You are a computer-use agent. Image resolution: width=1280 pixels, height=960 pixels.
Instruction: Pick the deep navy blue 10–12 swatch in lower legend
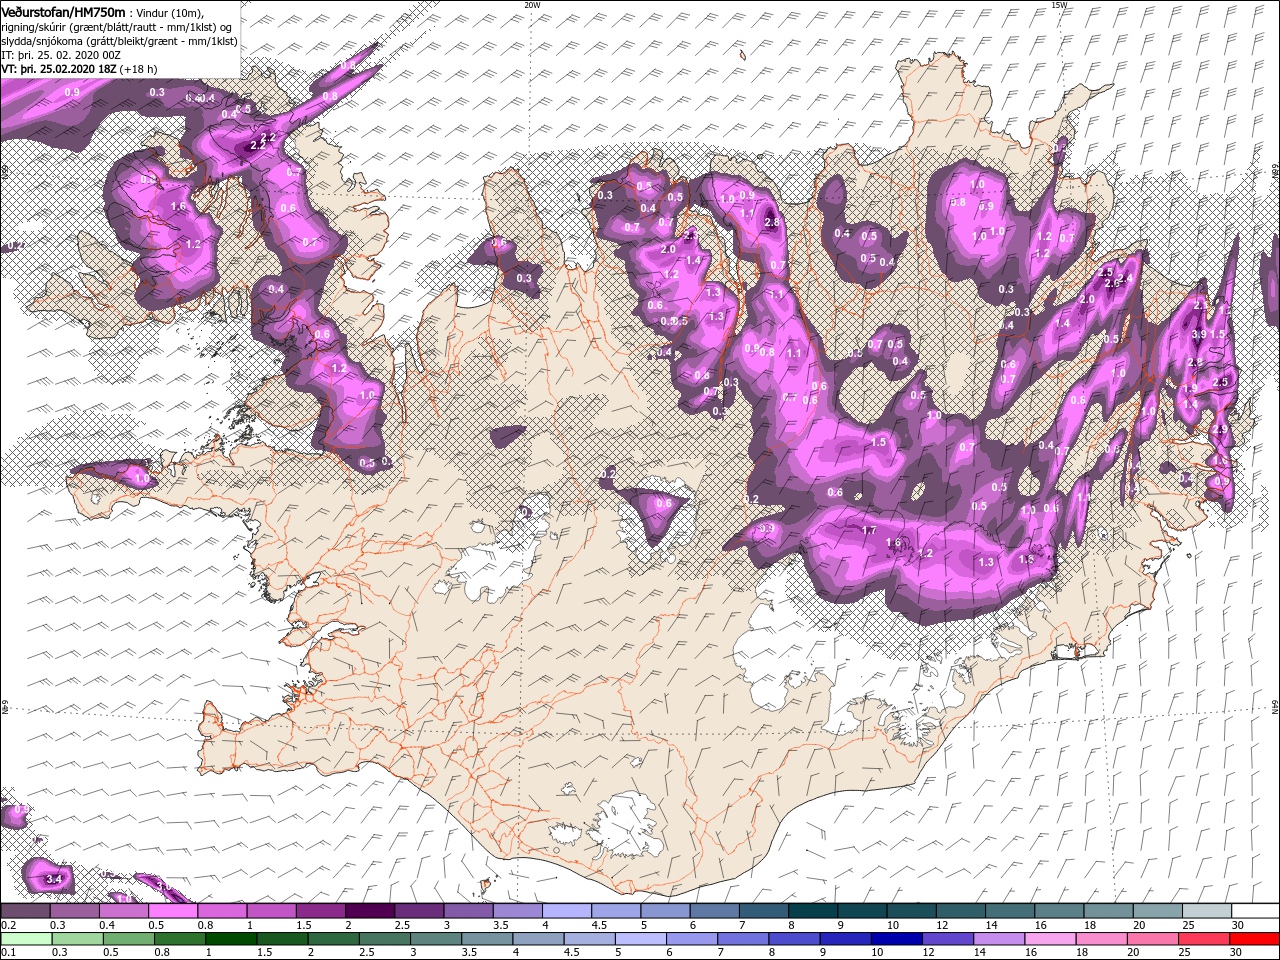click(x=895, y=939)
